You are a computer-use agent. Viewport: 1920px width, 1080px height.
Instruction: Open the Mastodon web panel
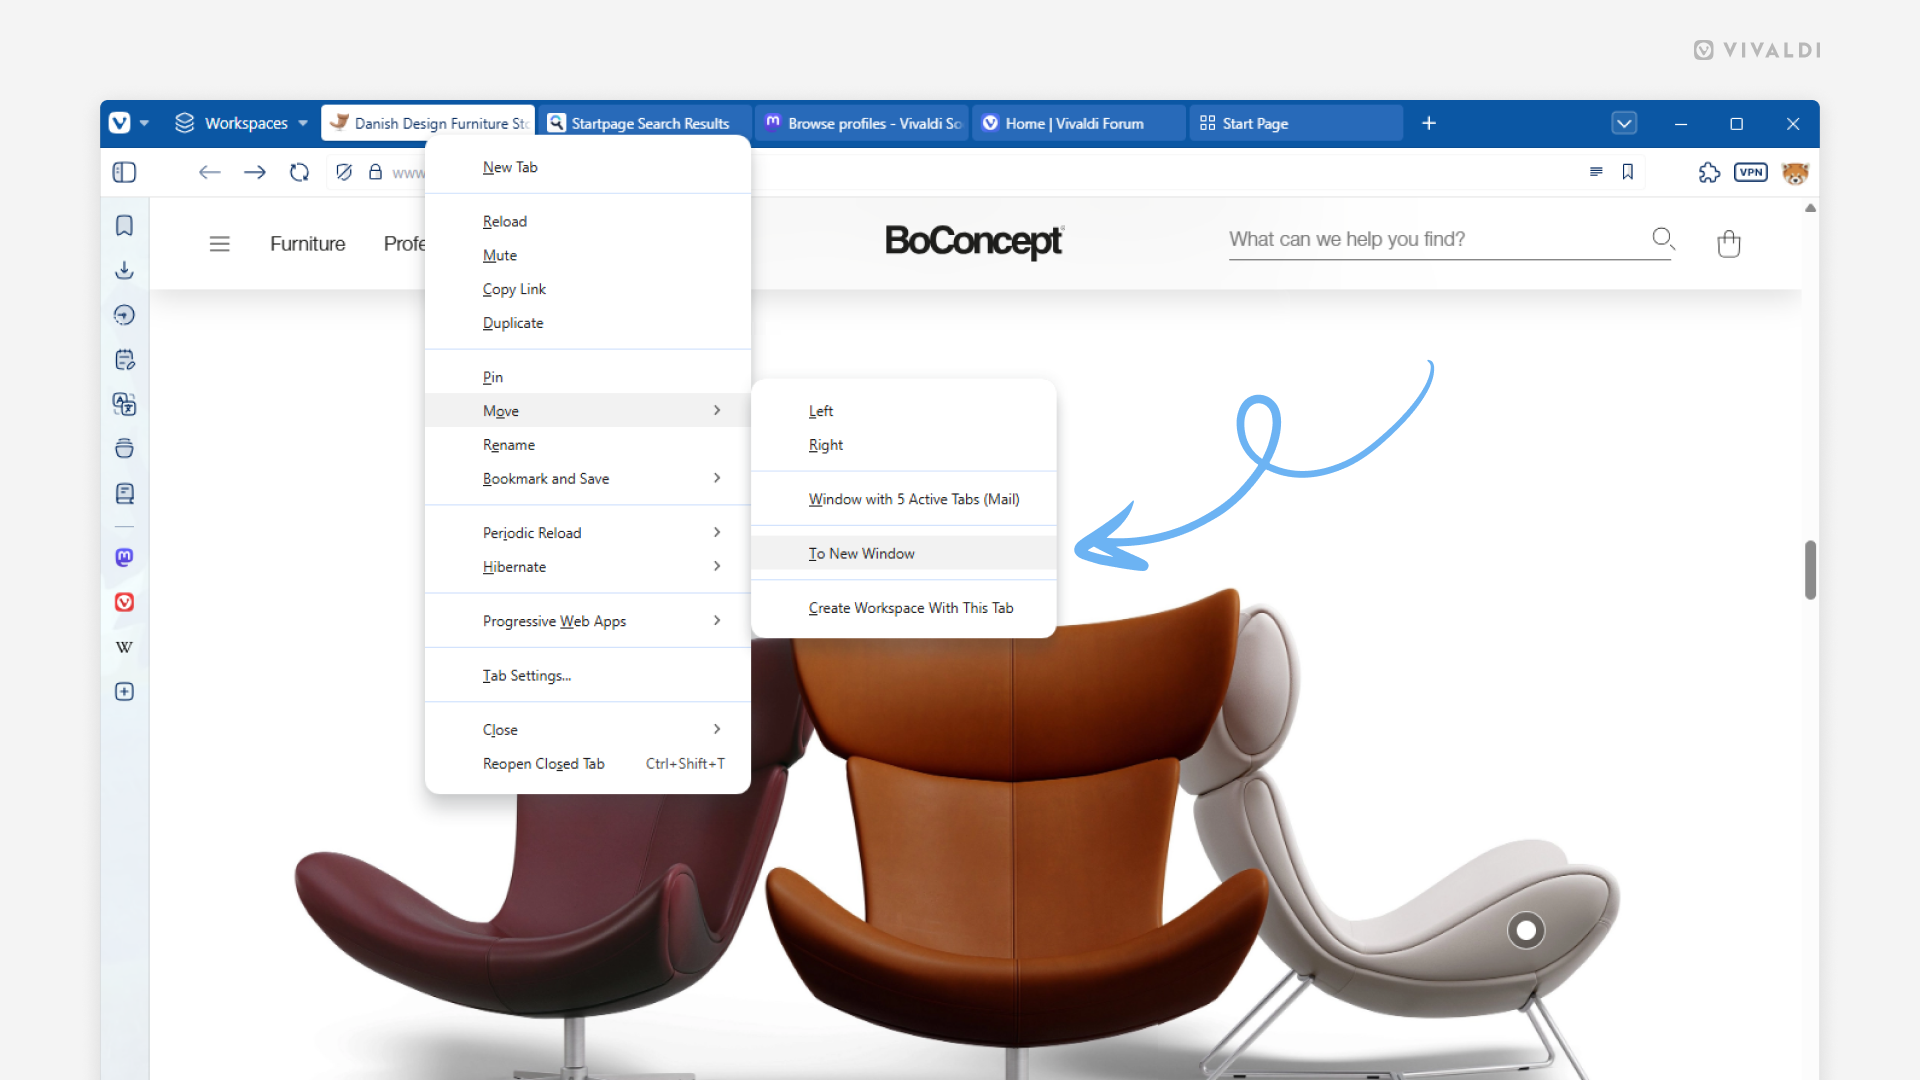(124, 557)
